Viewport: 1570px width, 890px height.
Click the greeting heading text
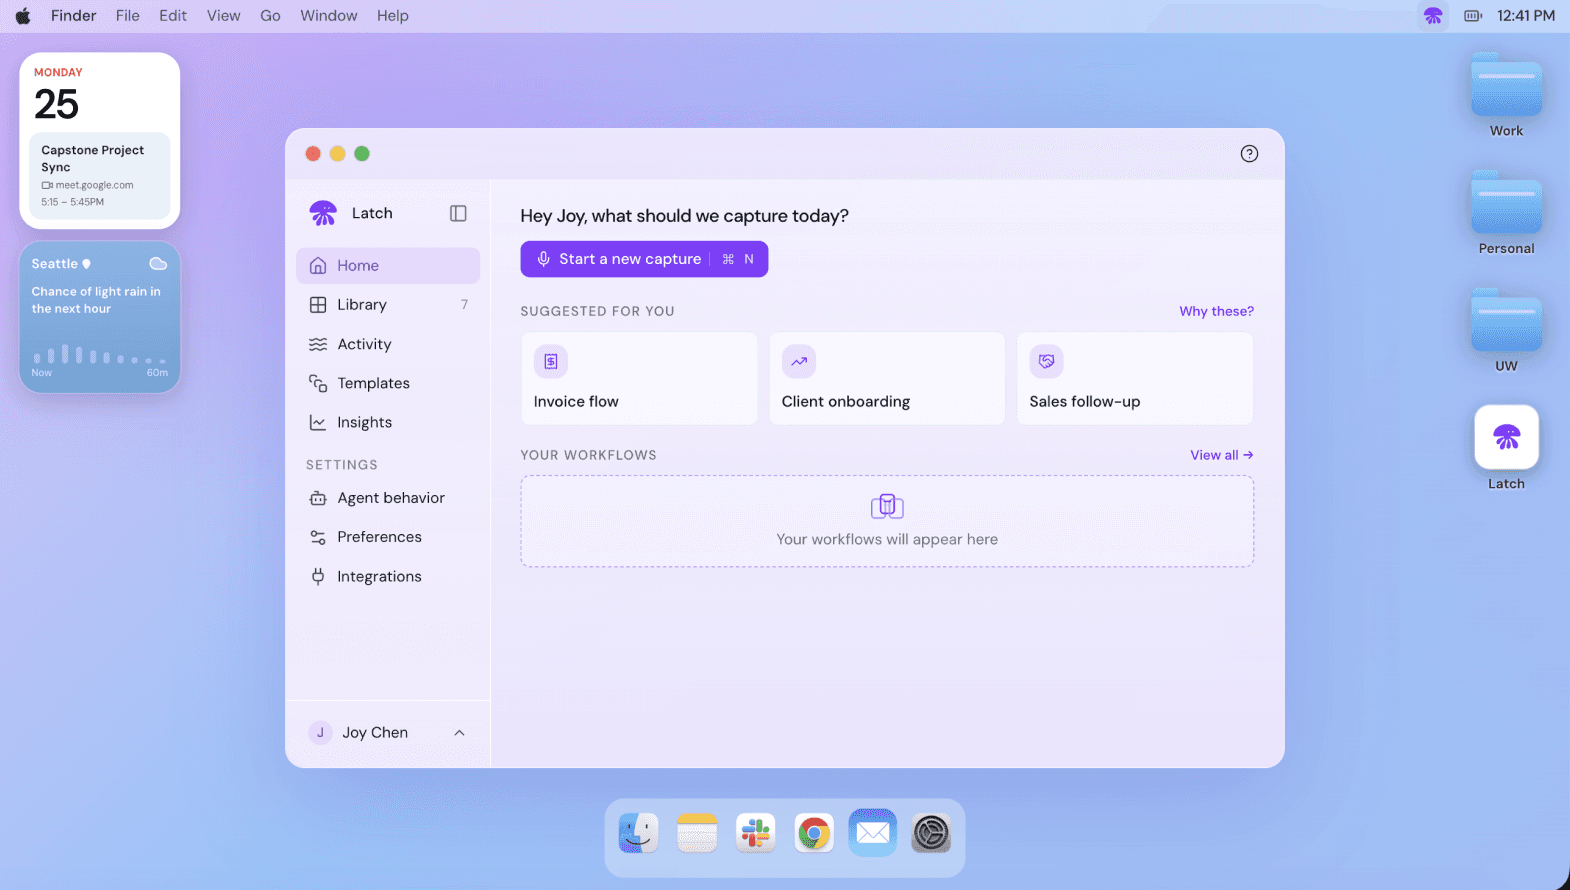coord(684,216)
